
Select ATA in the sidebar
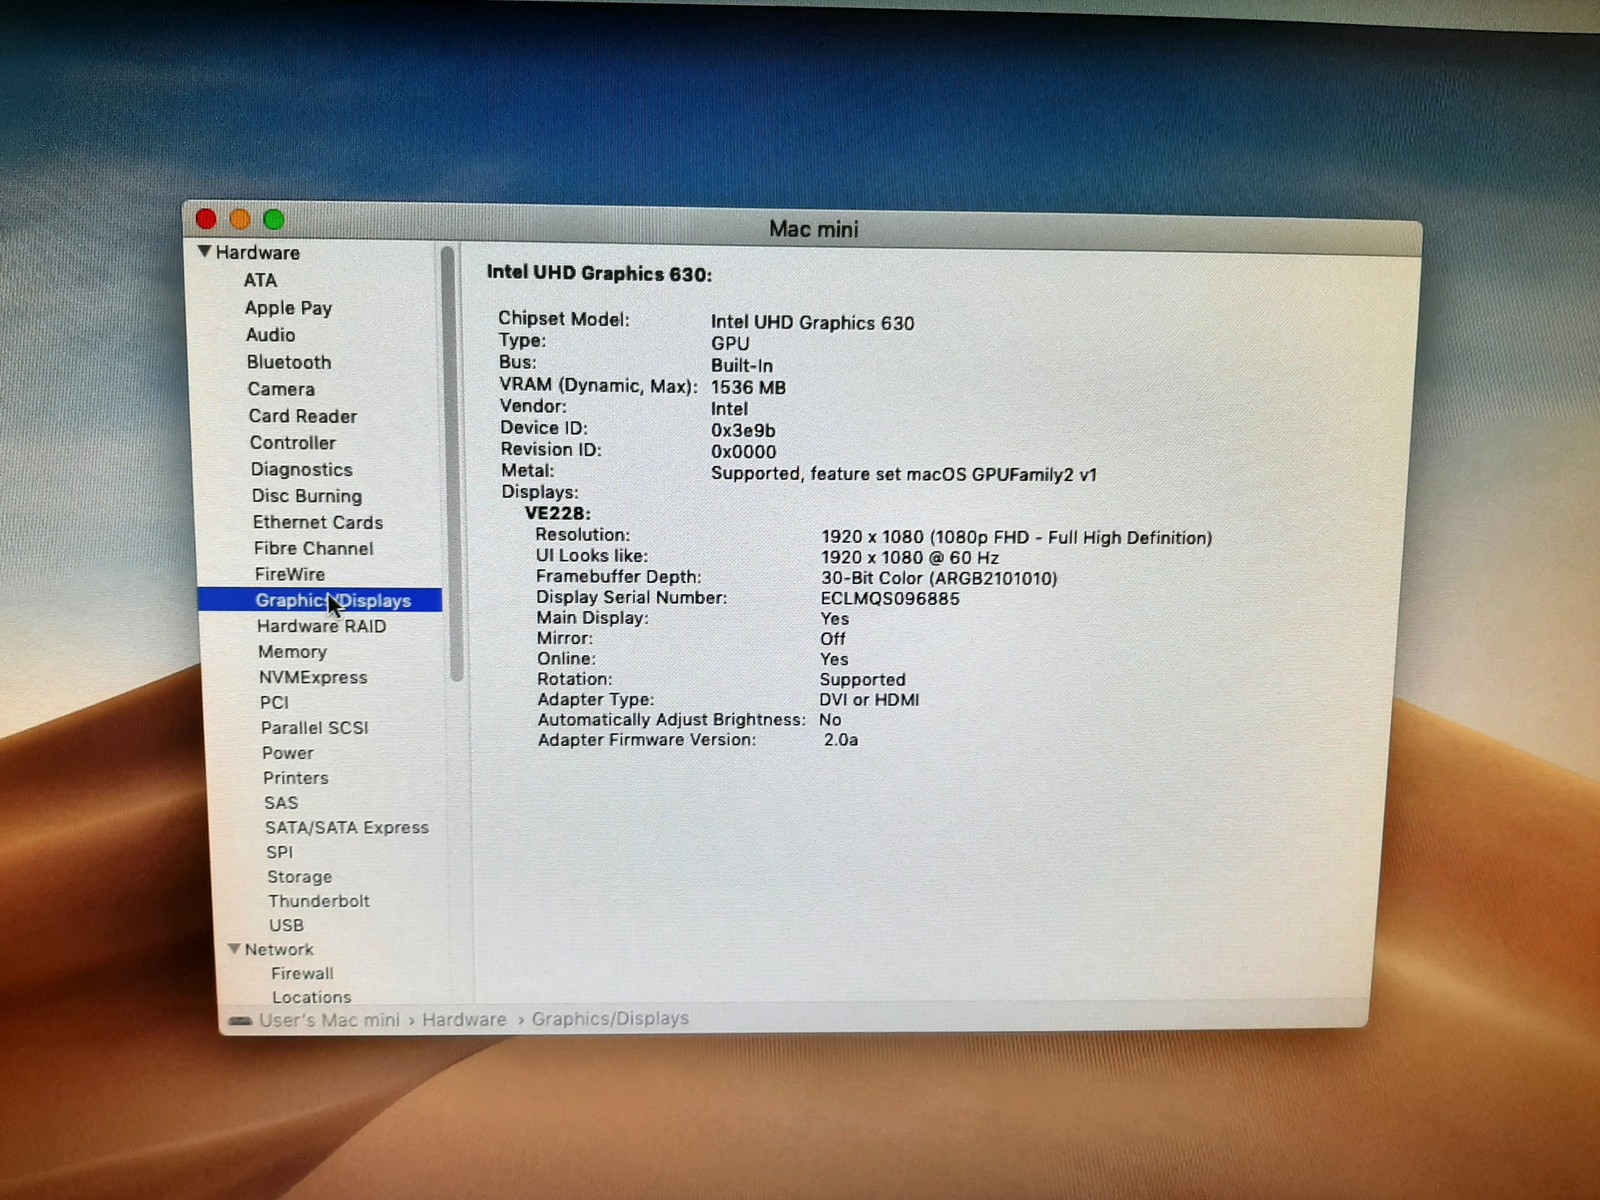260,281
